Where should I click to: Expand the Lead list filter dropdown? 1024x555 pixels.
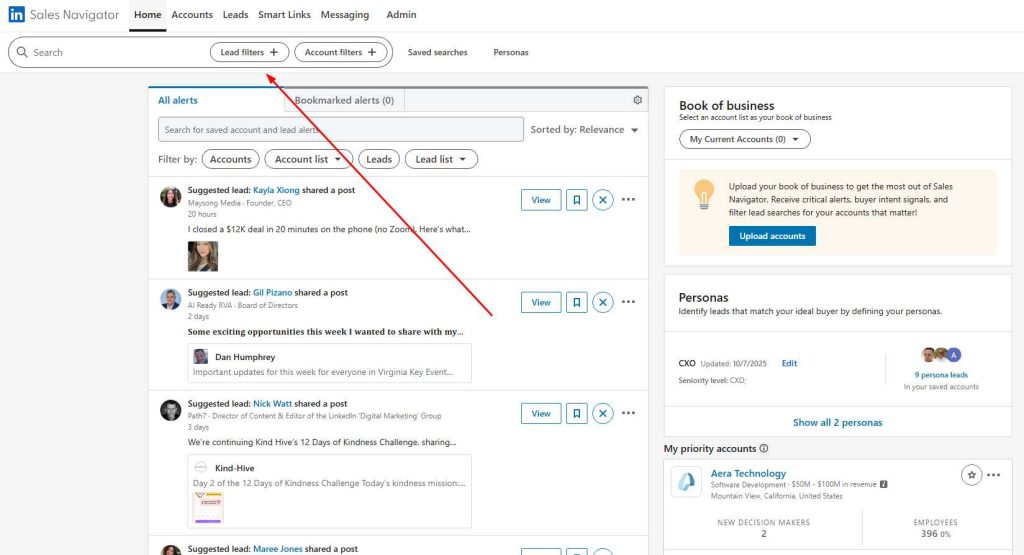tap(441, 159)
